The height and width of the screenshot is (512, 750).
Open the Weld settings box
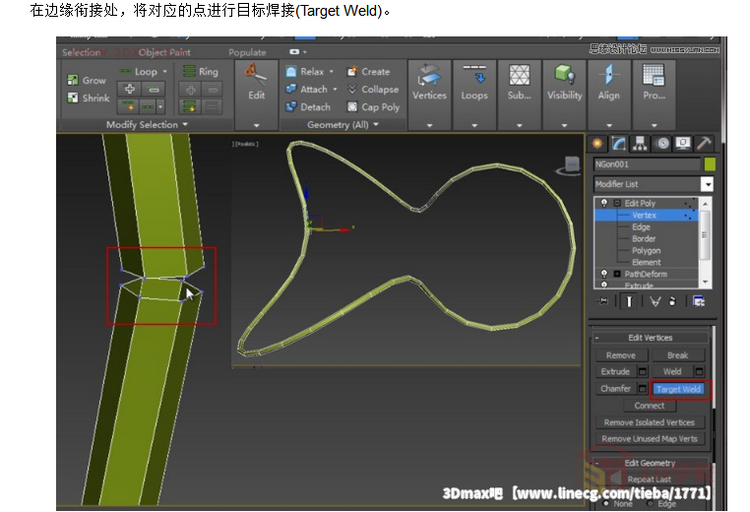point(700,371)
